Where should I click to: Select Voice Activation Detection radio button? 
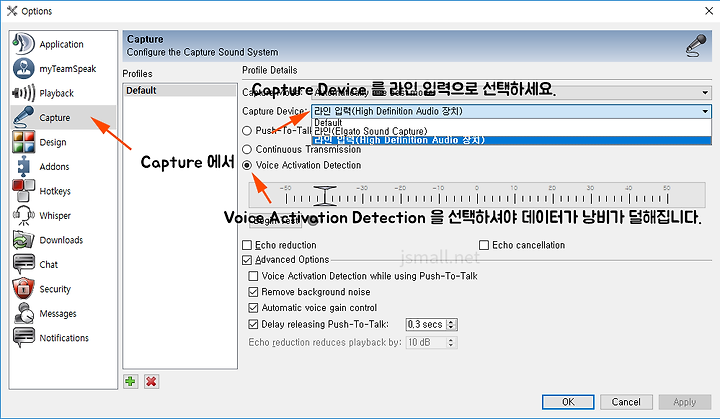pyautogui.click(x=247, y=165)
